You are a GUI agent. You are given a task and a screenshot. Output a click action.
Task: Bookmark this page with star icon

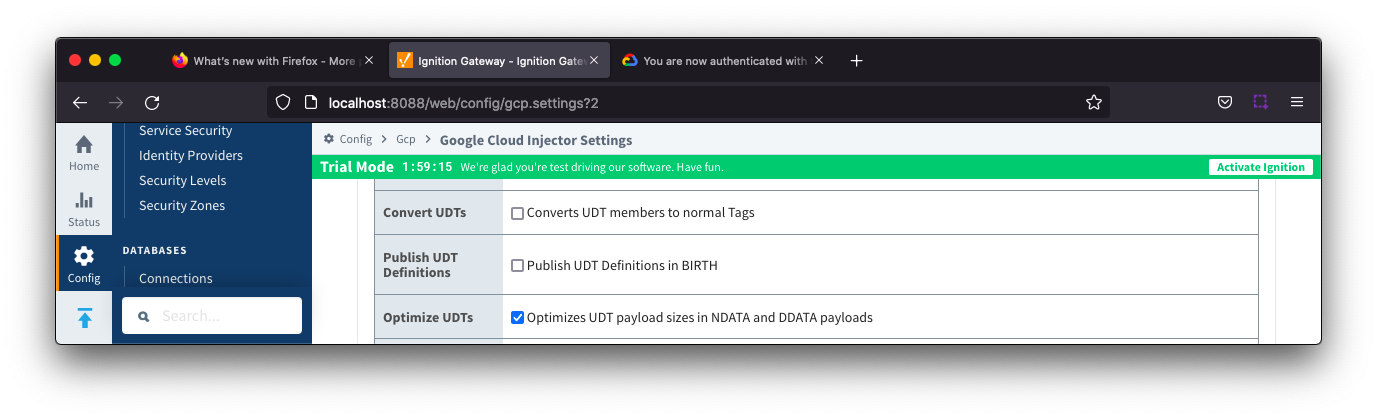click(x=1093, y=102)
